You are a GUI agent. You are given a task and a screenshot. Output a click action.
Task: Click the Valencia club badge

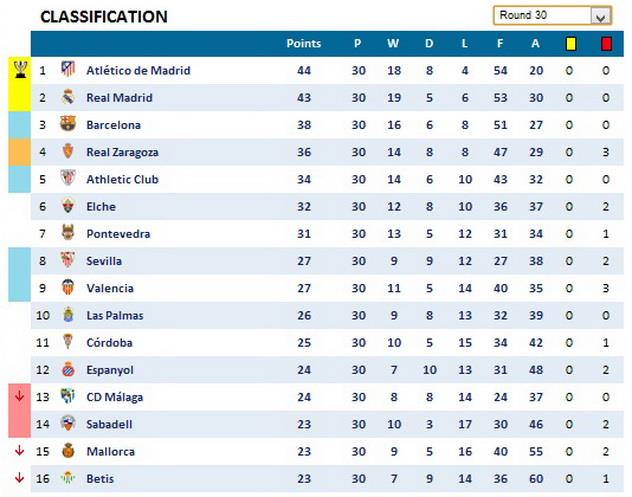click(68, 288)
